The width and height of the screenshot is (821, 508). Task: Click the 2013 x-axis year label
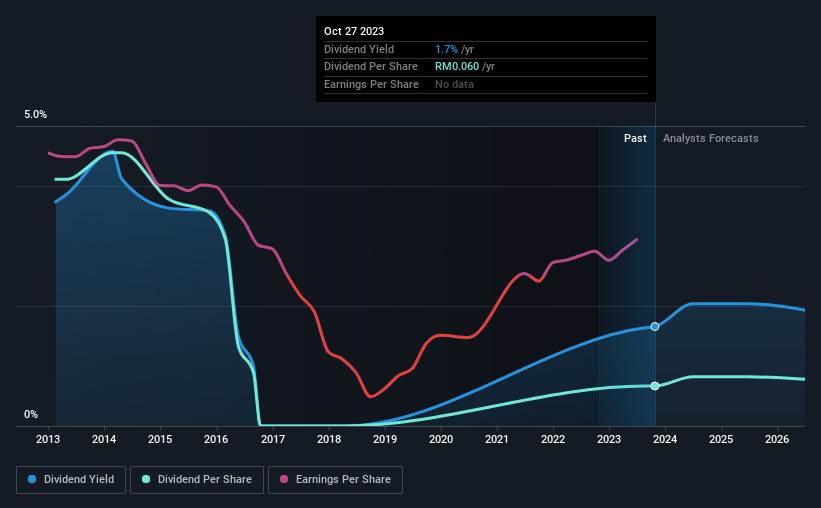click(x=48, y=439)
